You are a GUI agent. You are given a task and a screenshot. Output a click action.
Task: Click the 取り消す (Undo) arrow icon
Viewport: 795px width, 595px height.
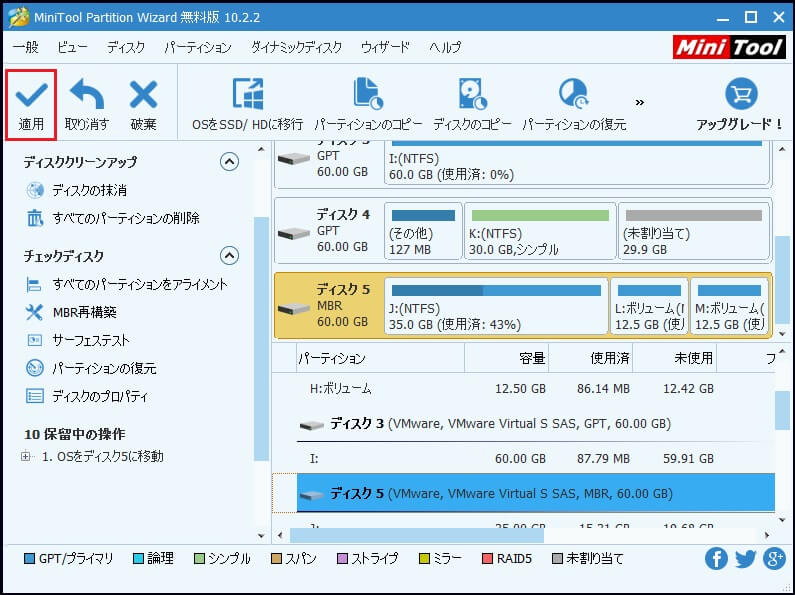(x=87, y=94)
